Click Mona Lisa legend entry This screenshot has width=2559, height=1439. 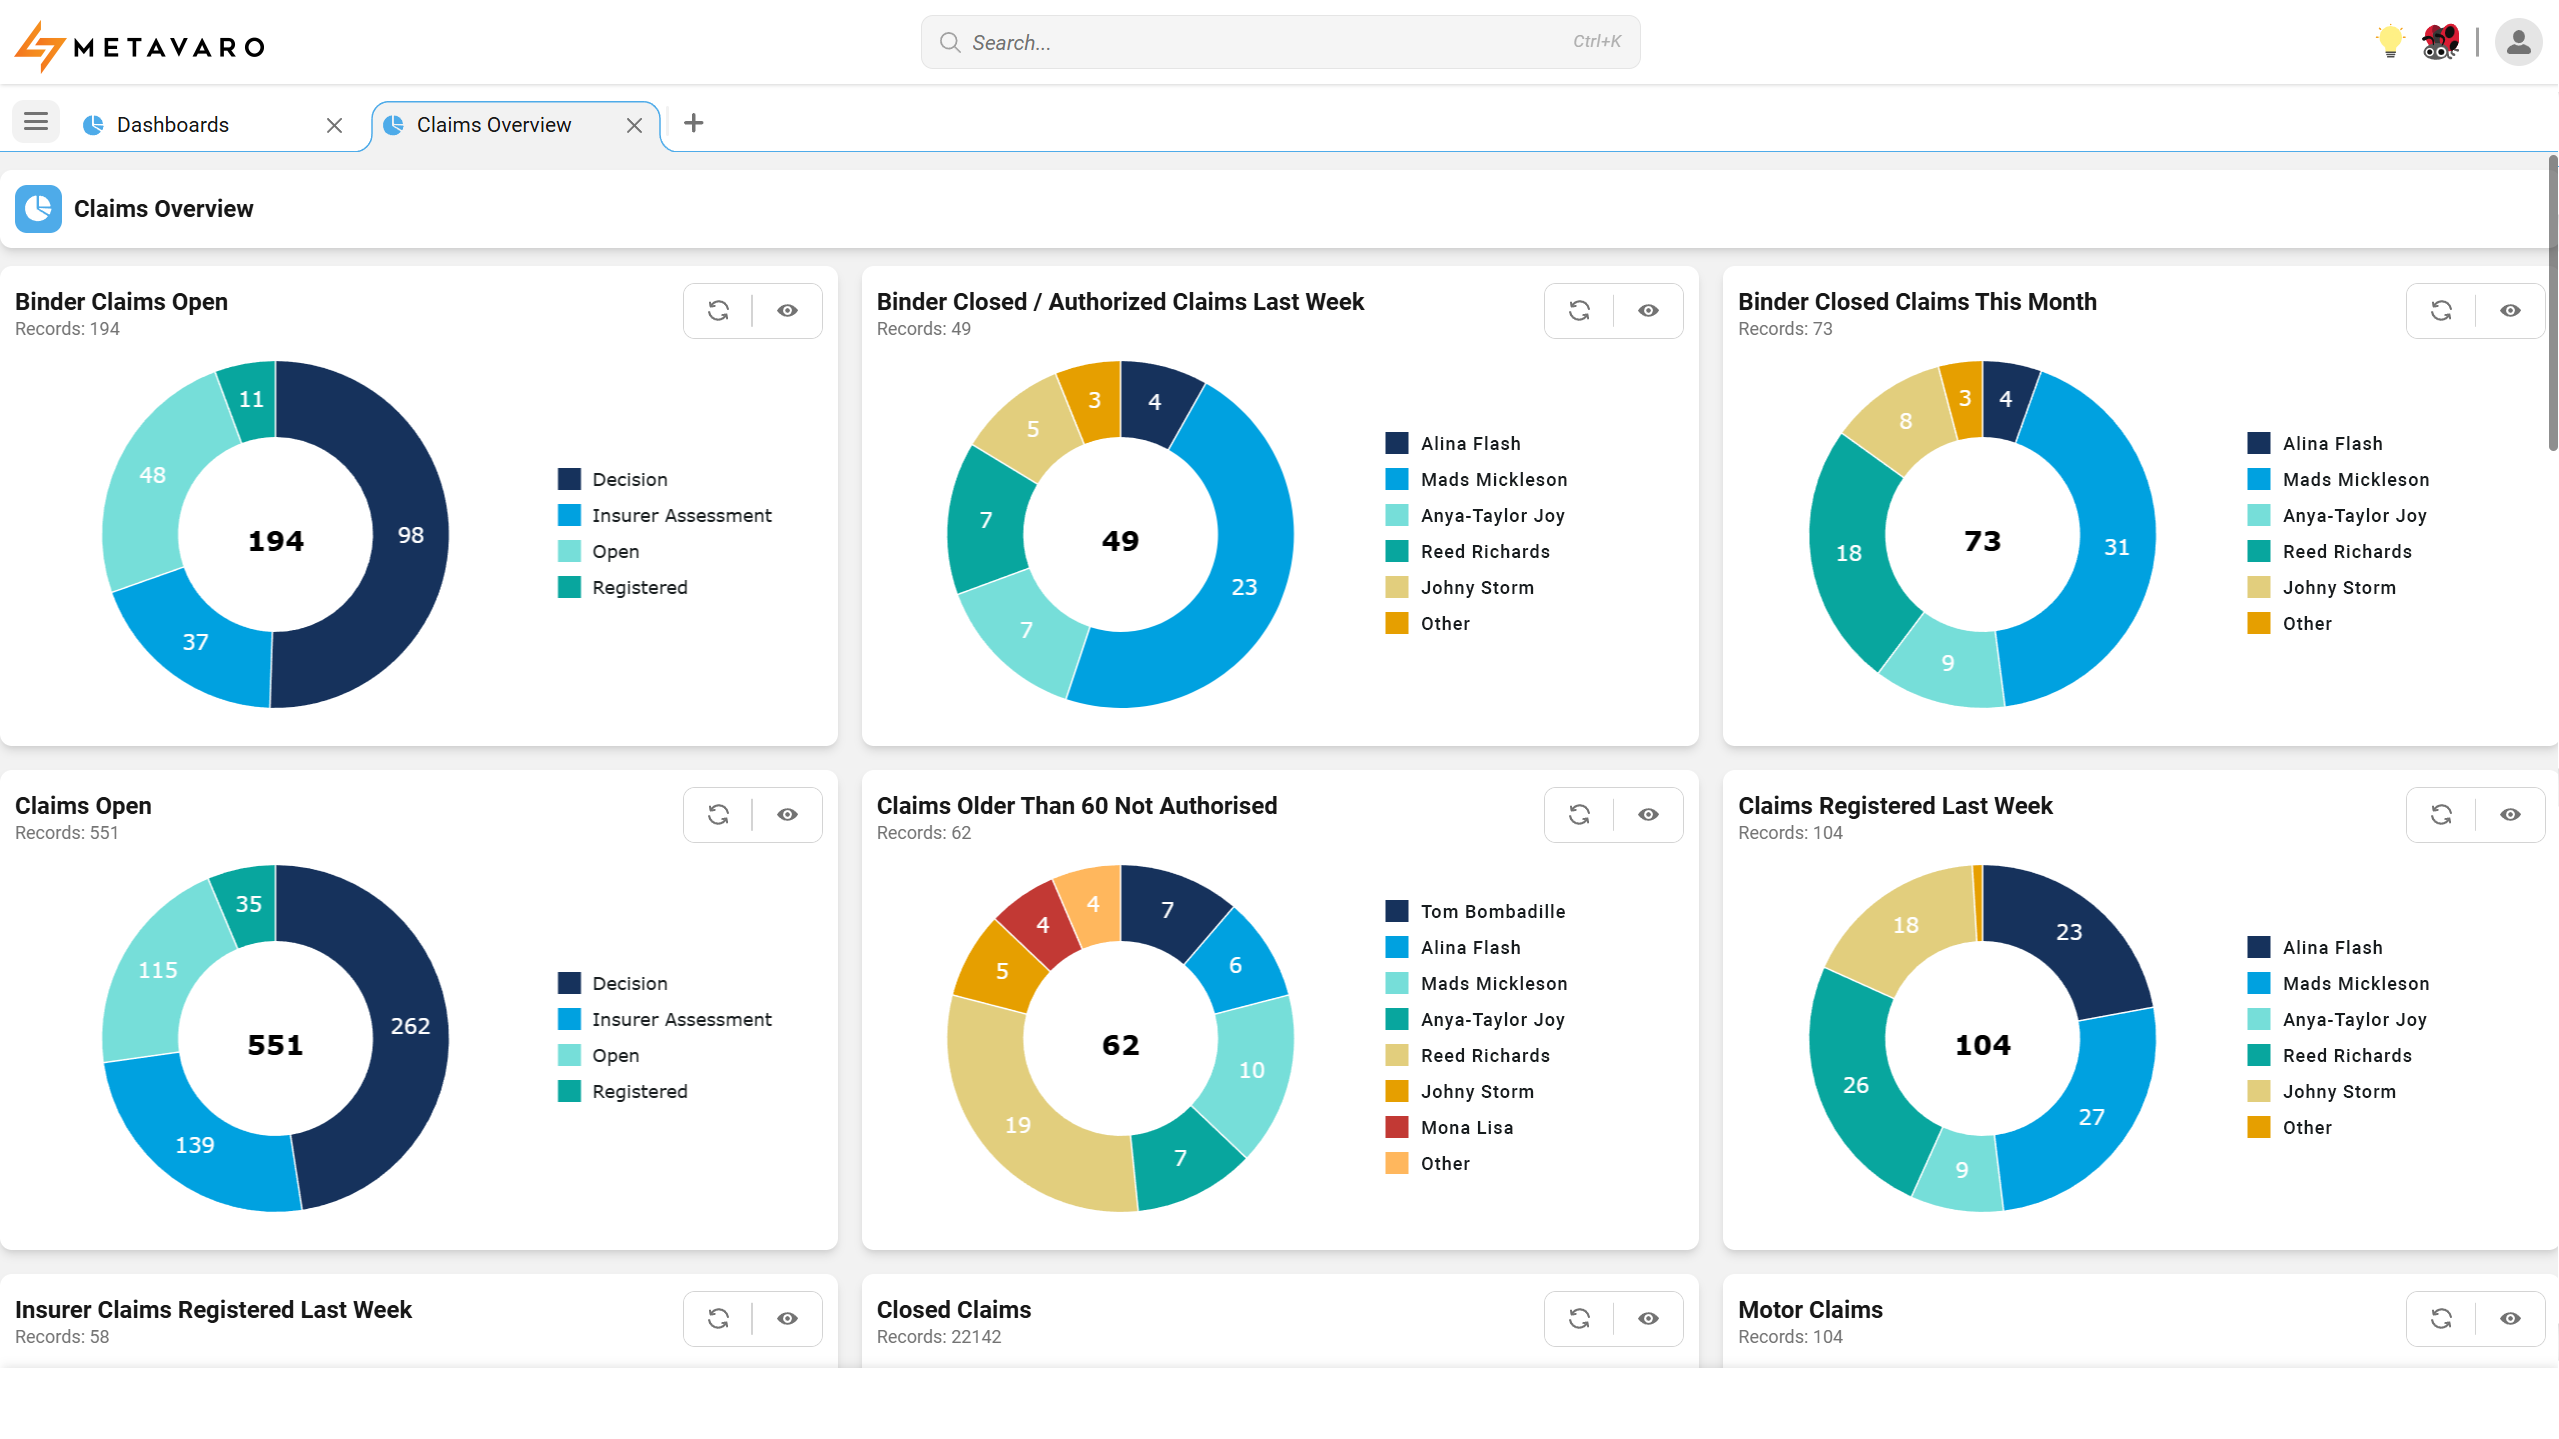(x=1466, y=1127)
